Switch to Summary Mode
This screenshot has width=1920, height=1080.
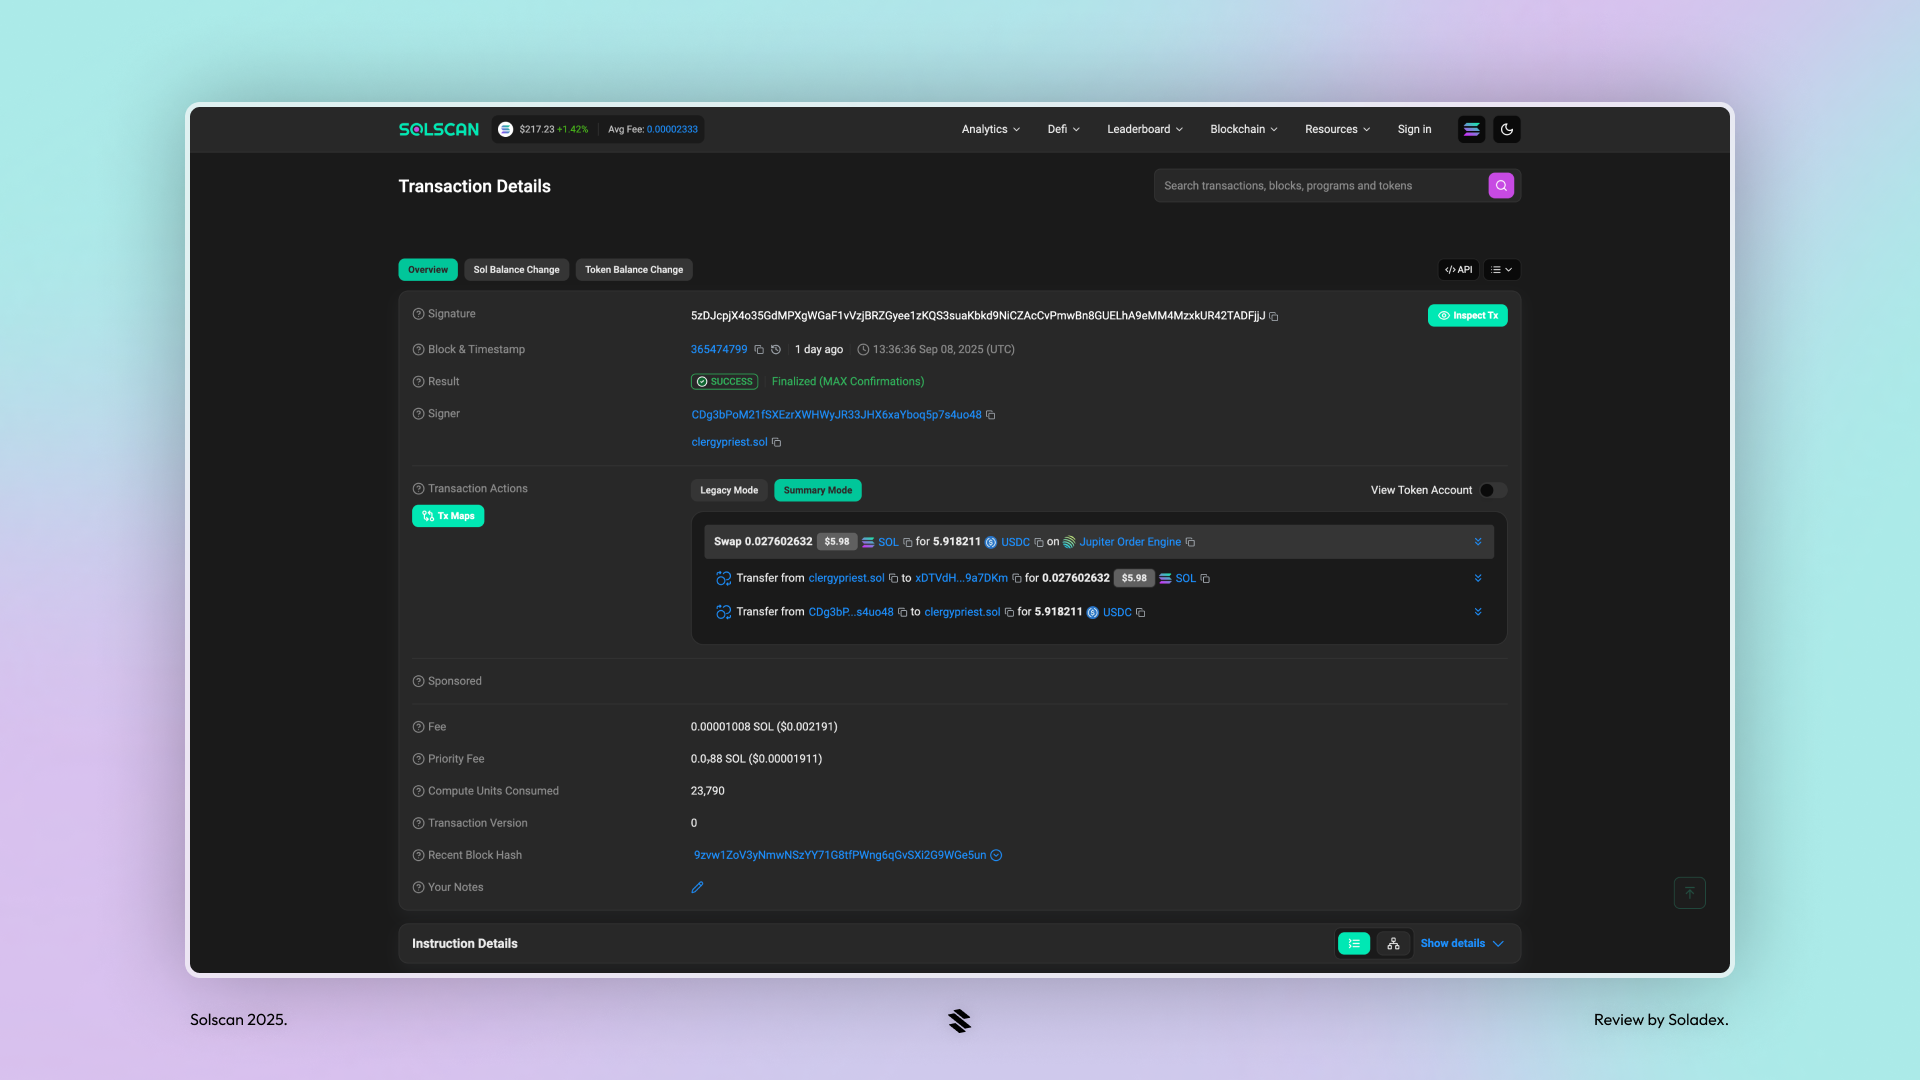click(817, 490)
